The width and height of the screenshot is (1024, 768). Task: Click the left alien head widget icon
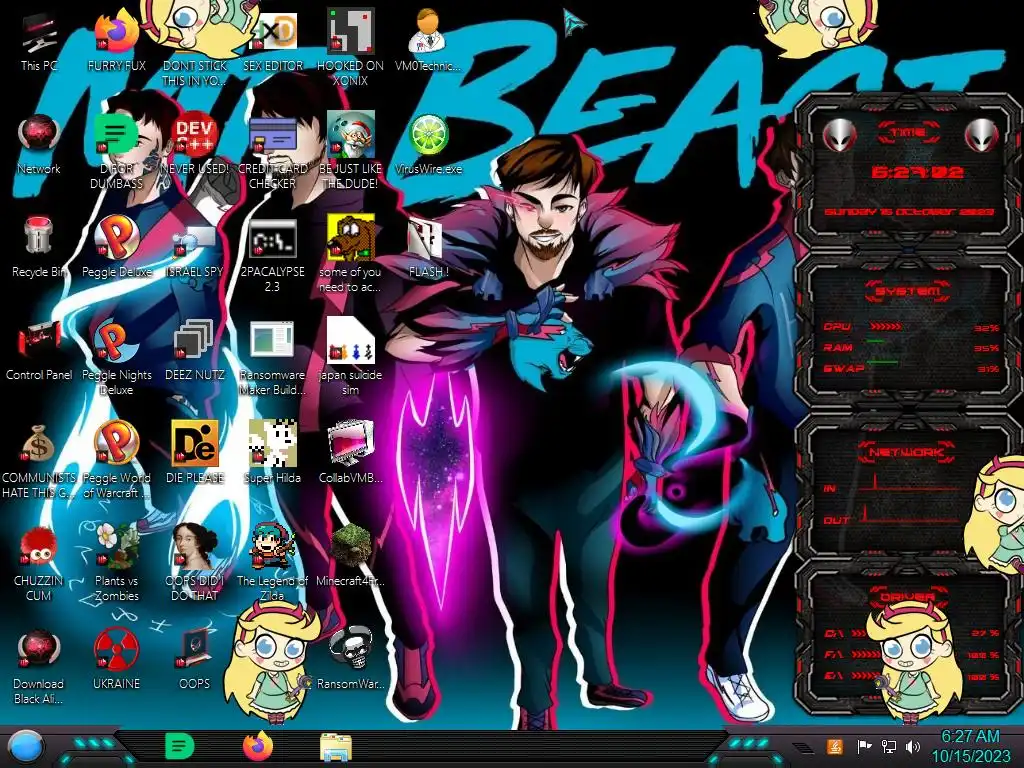[x=839, y=135]
